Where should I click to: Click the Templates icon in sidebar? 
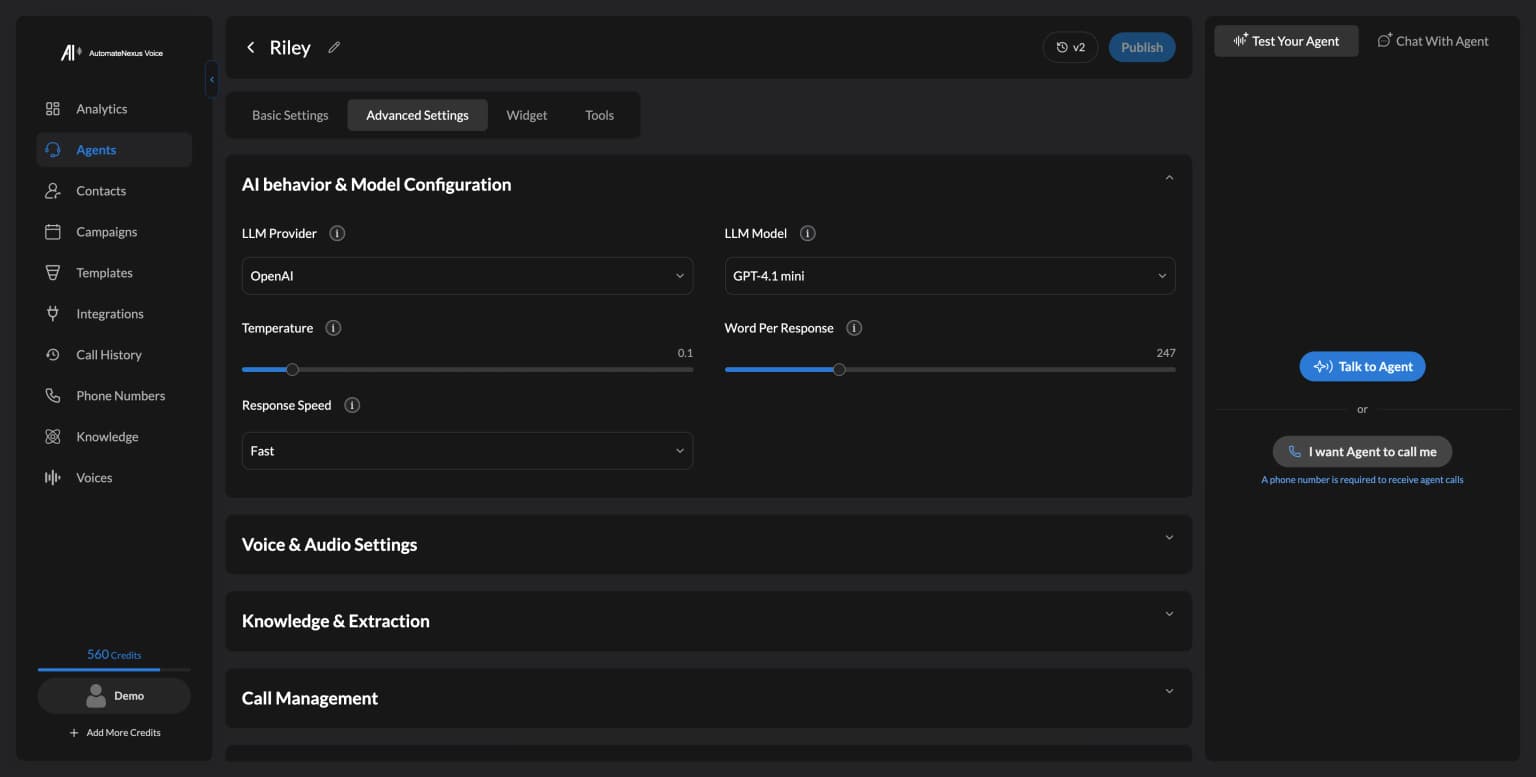pos(53,273)
